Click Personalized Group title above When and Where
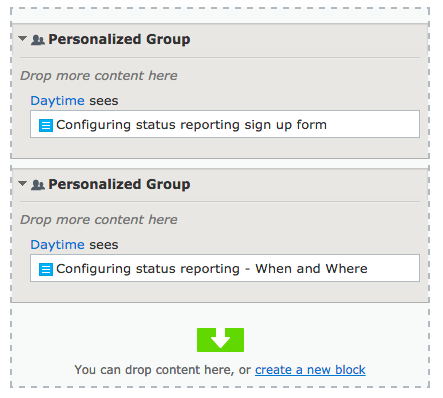The height and width of the screenshot is (398, 443). [x=119, y=184]
